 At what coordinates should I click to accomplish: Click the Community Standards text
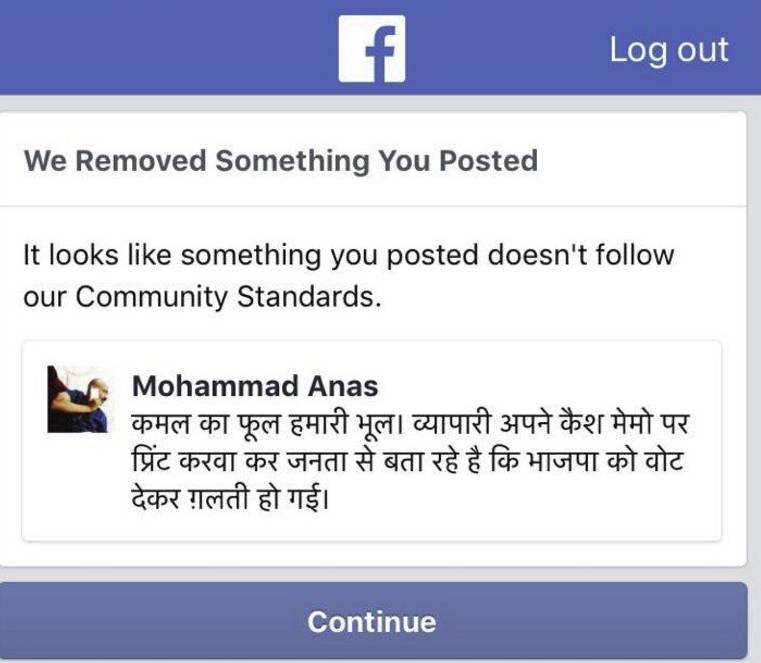point(228,297)
